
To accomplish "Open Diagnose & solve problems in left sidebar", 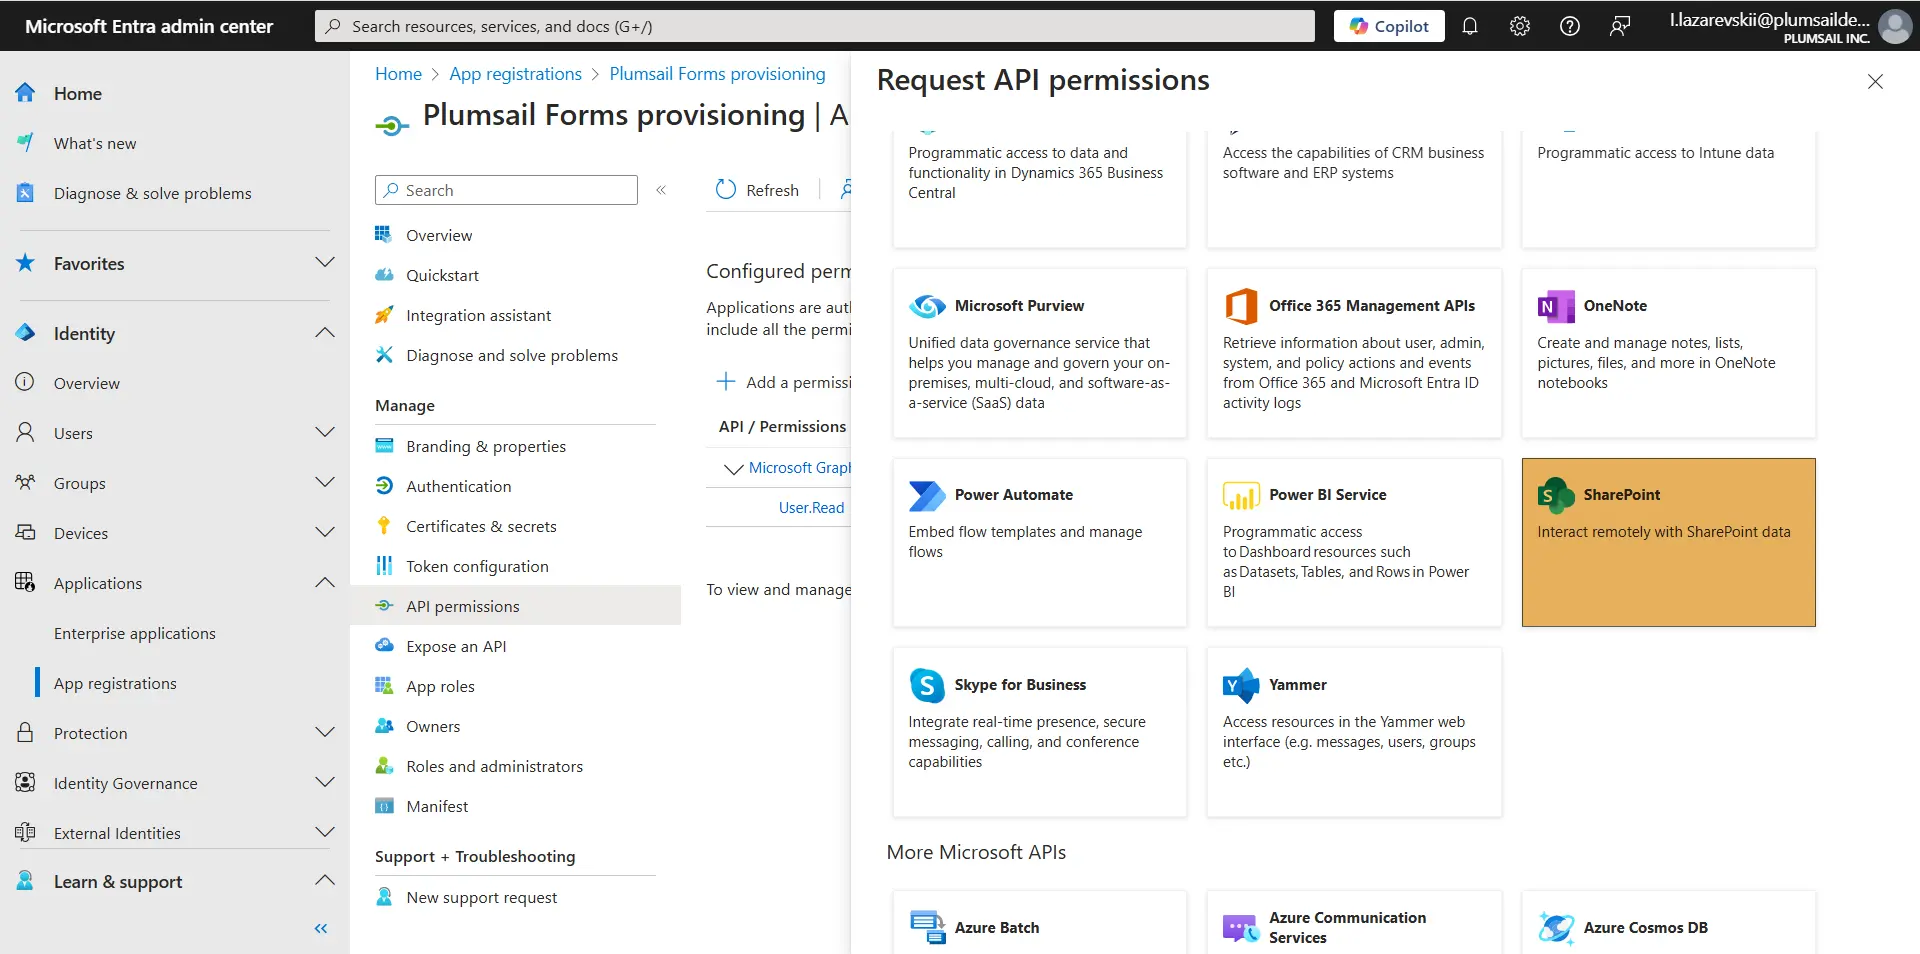I will coord(152,193).
